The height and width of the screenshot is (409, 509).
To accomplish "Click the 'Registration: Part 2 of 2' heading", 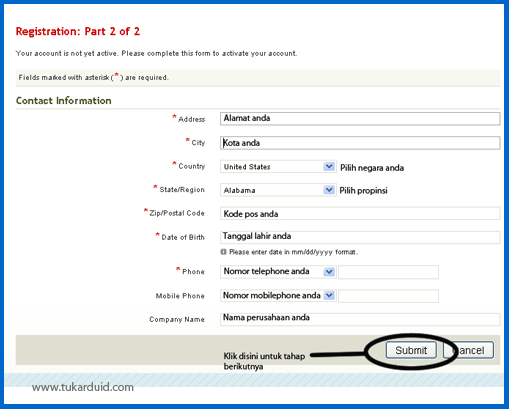I will [x=78, y=31].
